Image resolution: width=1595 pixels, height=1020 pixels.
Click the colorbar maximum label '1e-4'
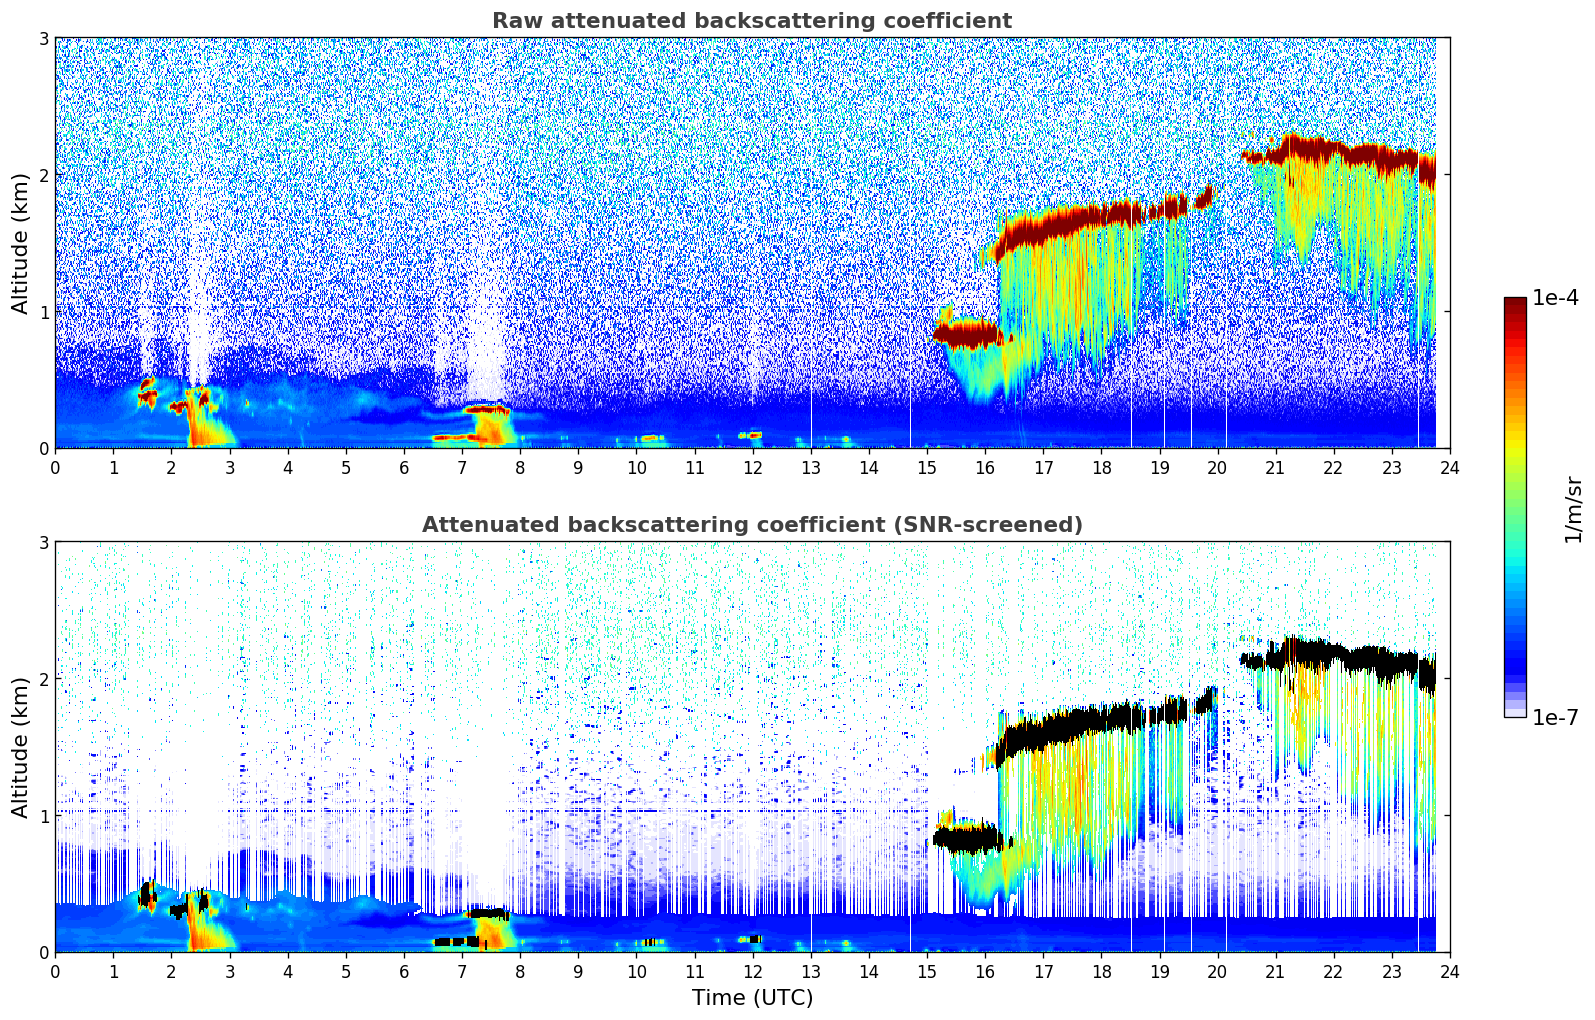click(1555, 298)
